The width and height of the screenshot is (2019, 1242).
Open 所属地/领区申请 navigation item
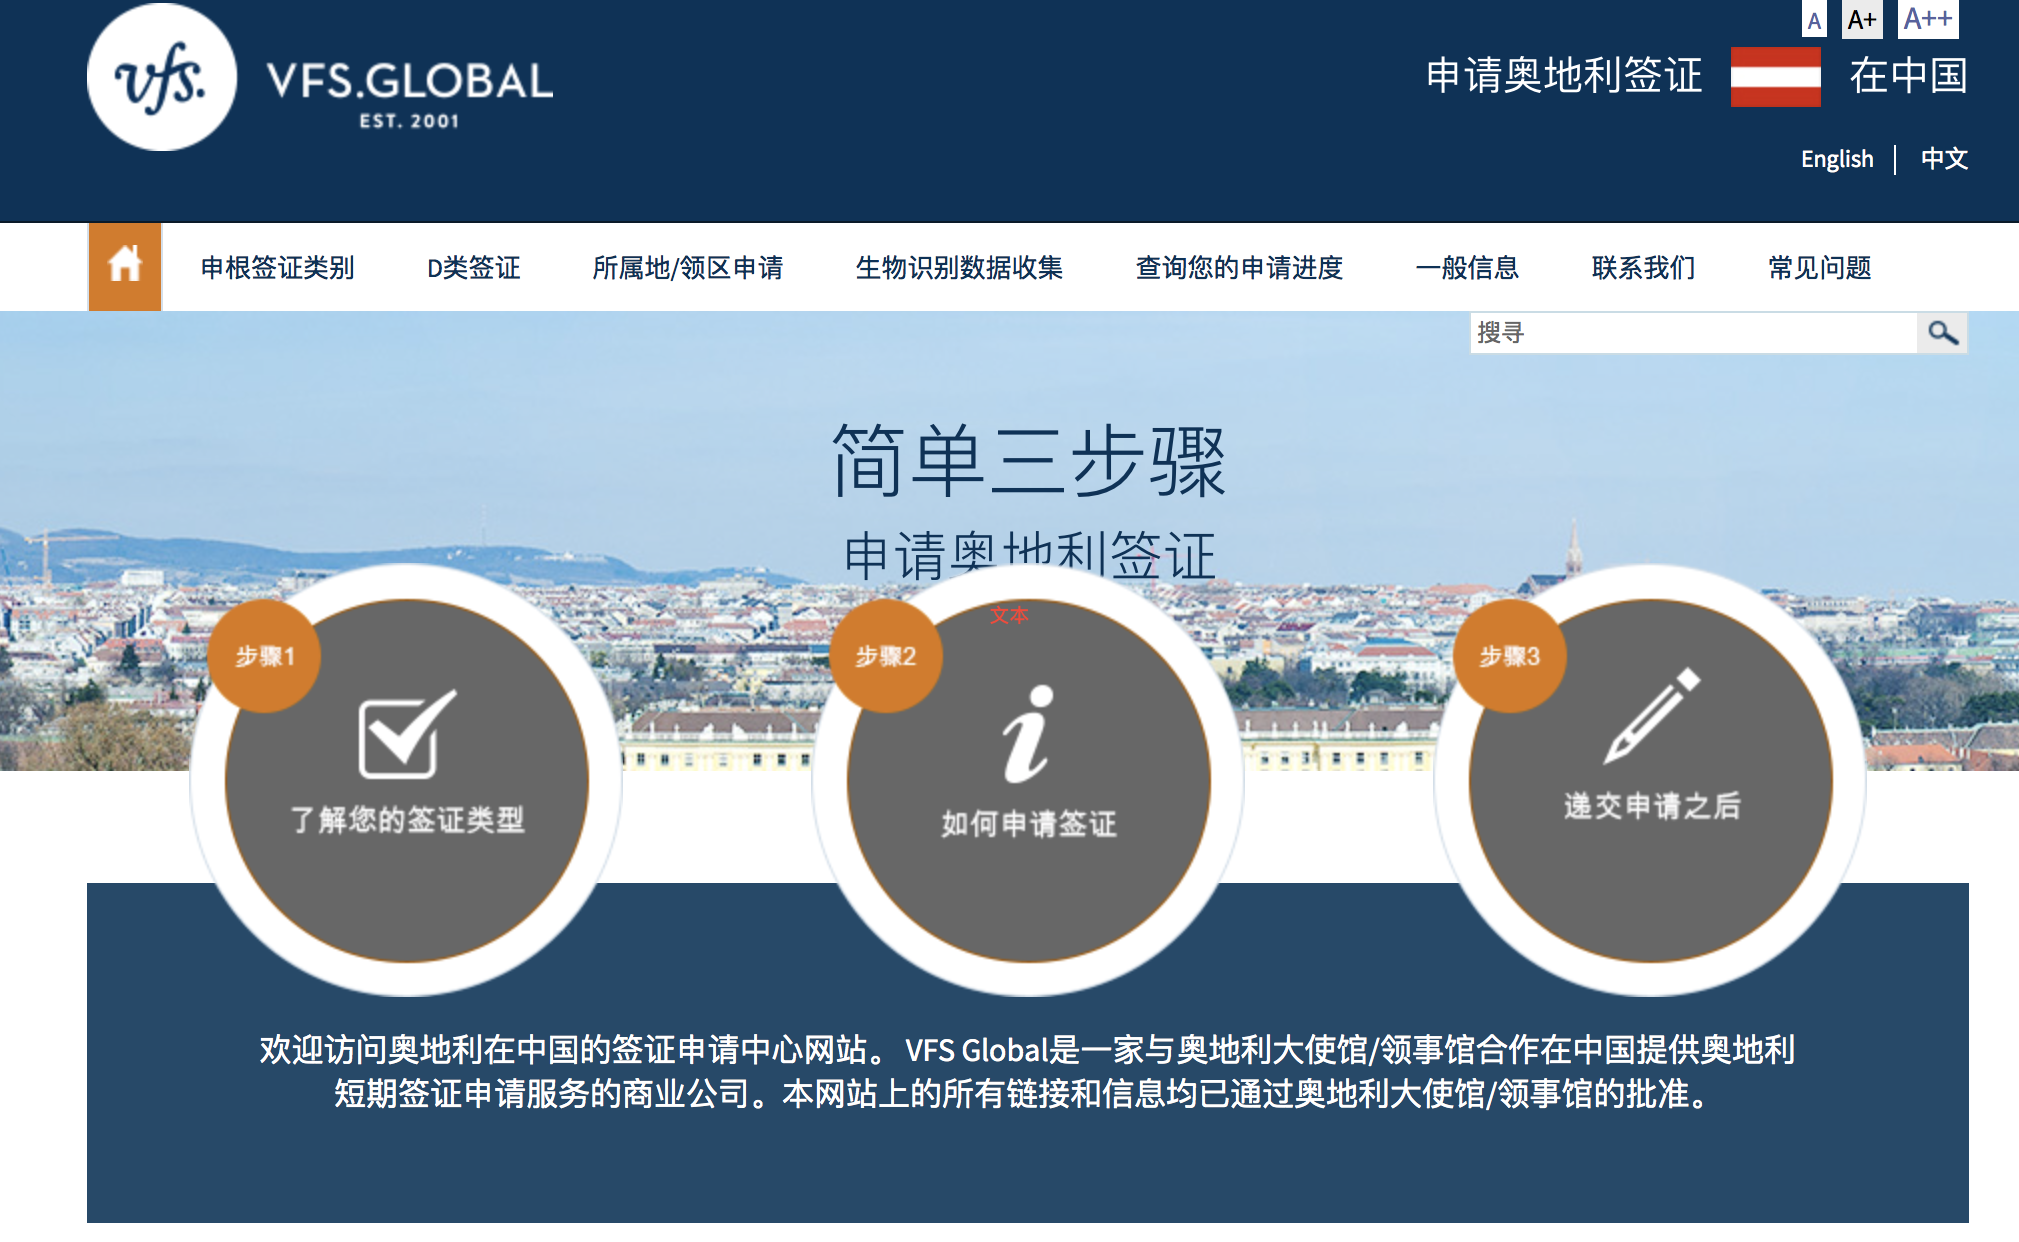coord(688,268)
